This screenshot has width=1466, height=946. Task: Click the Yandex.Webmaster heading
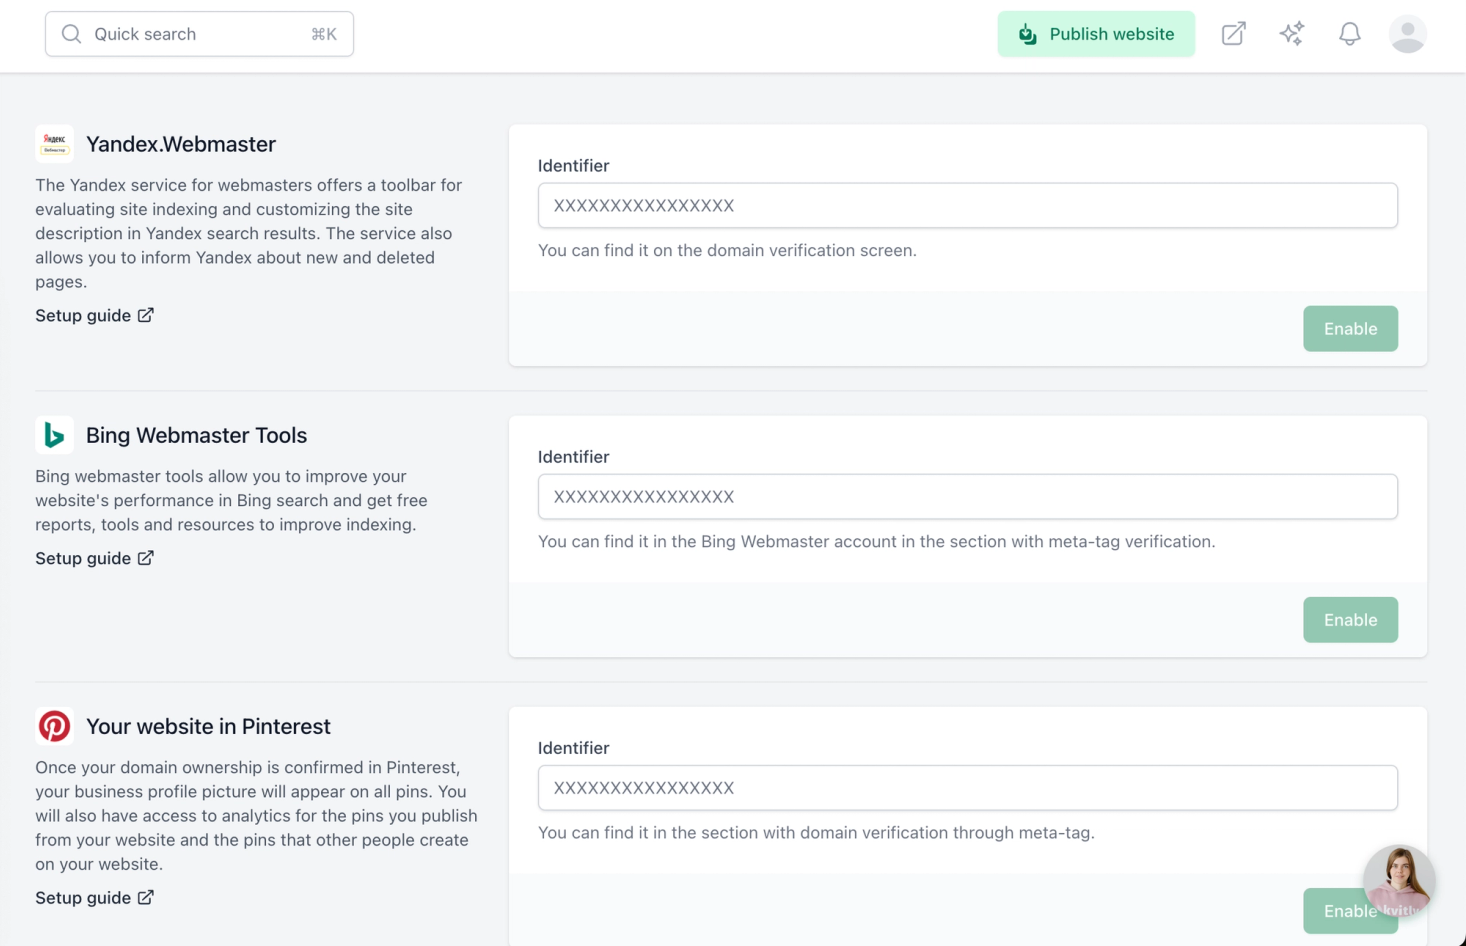(181, 144)
